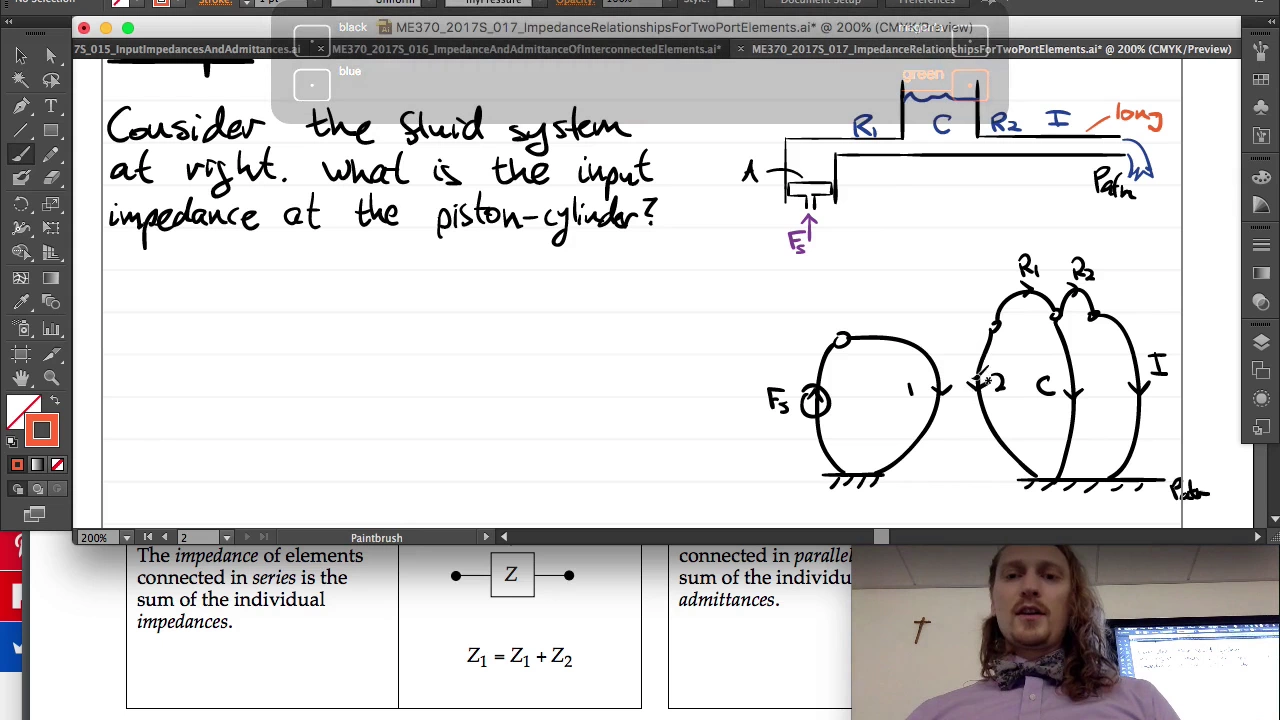Activate the Artboard tool
Screen dimensions: 1280x720
[21, 353]
